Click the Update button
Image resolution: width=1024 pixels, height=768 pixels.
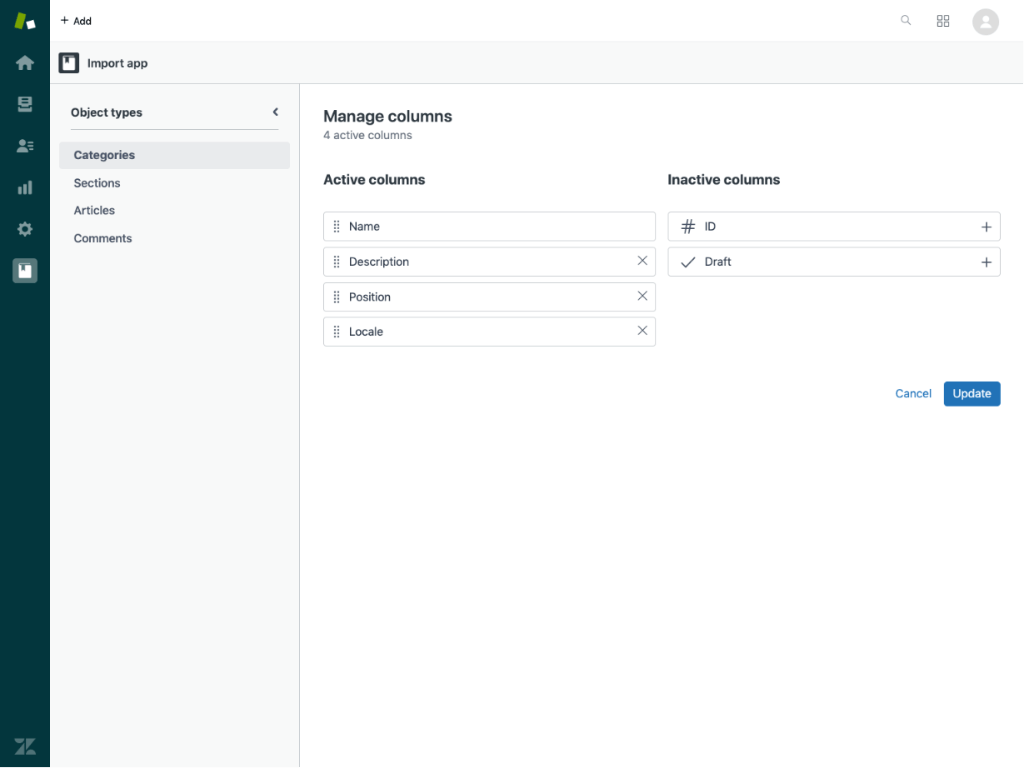971,393
